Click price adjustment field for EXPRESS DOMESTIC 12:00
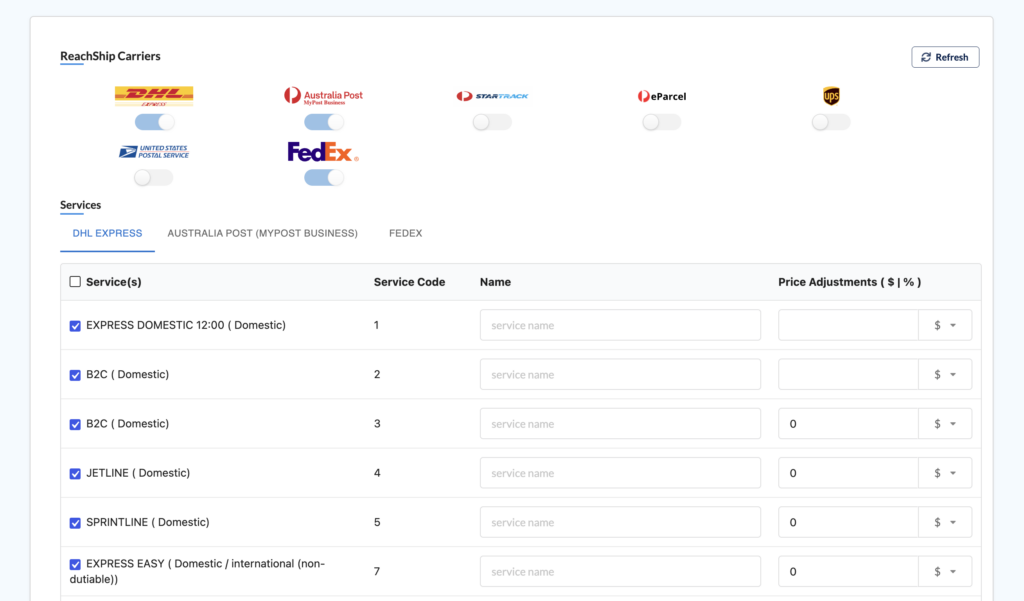1024x601 pixels. coord(848,325)
